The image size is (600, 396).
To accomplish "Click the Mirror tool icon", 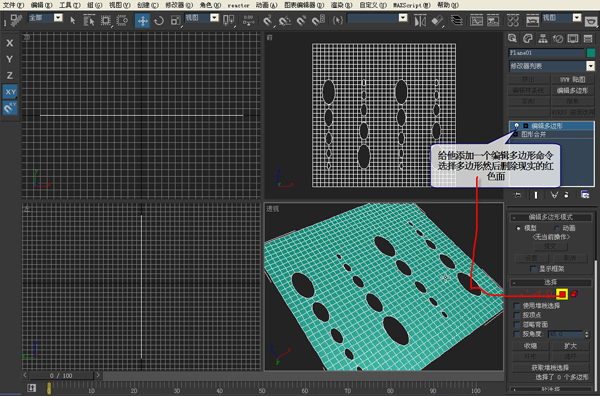I will 420,20.
